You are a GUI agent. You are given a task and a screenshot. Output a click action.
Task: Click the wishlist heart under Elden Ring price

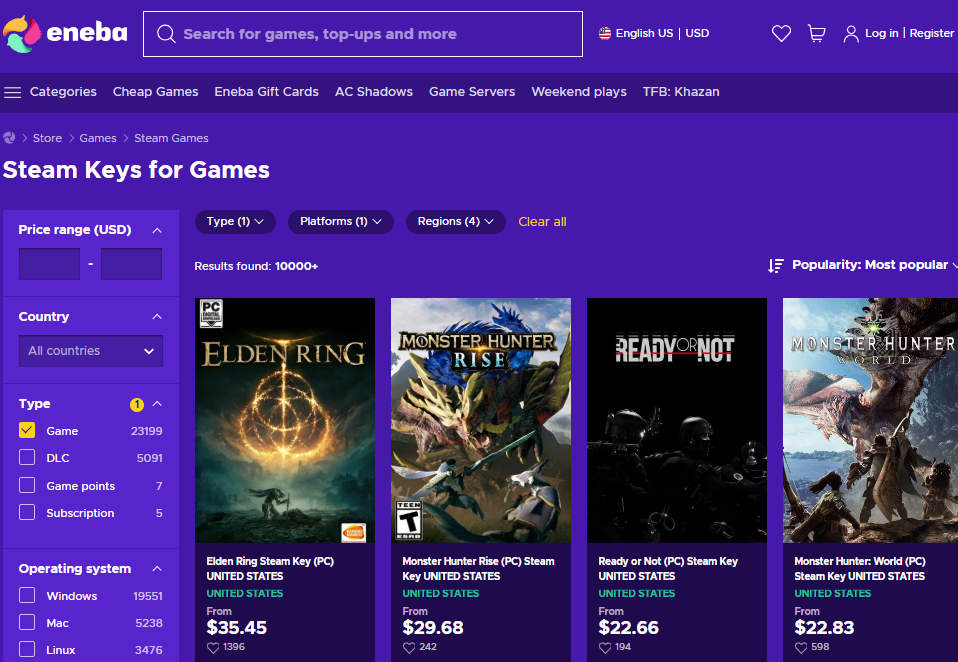[x=212, y=647]
